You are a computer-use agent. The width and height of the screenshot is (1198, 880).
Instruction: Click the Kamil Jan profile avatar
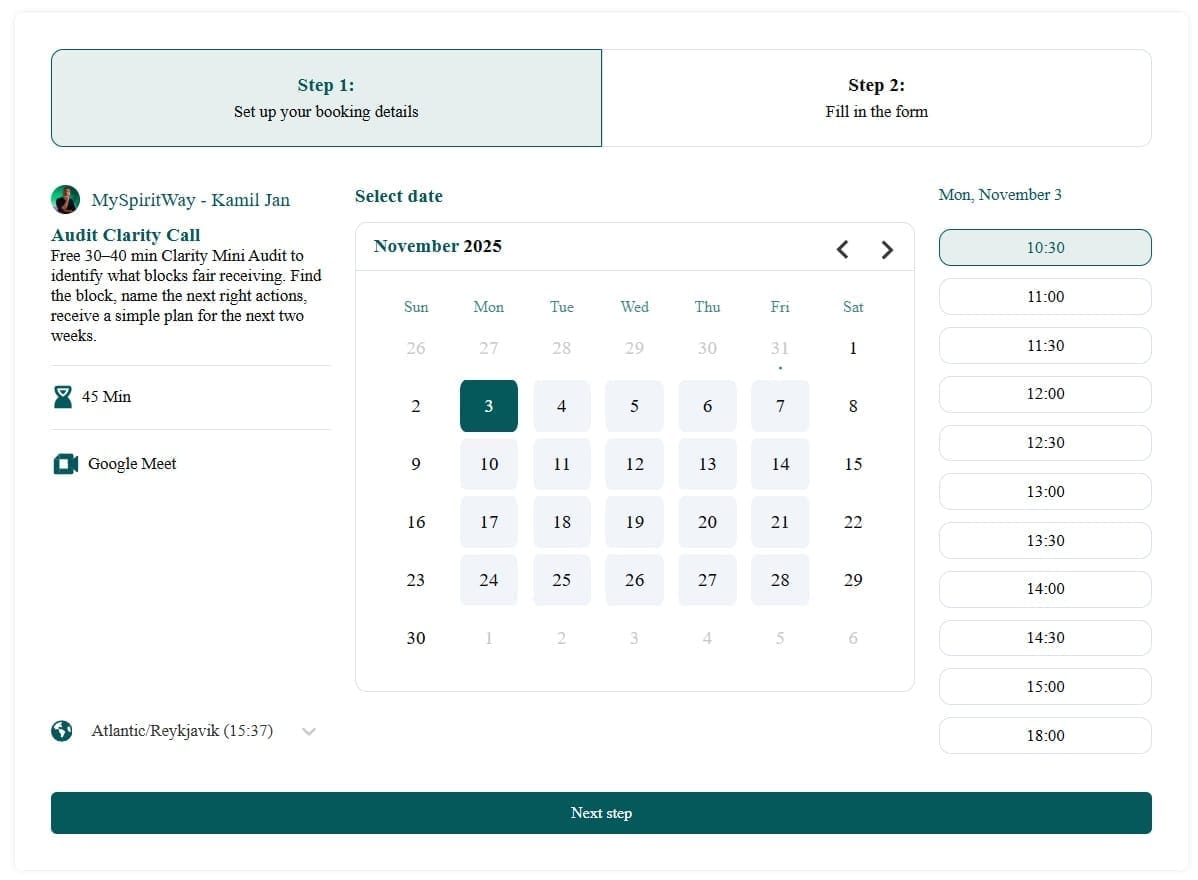coord(65,200)
